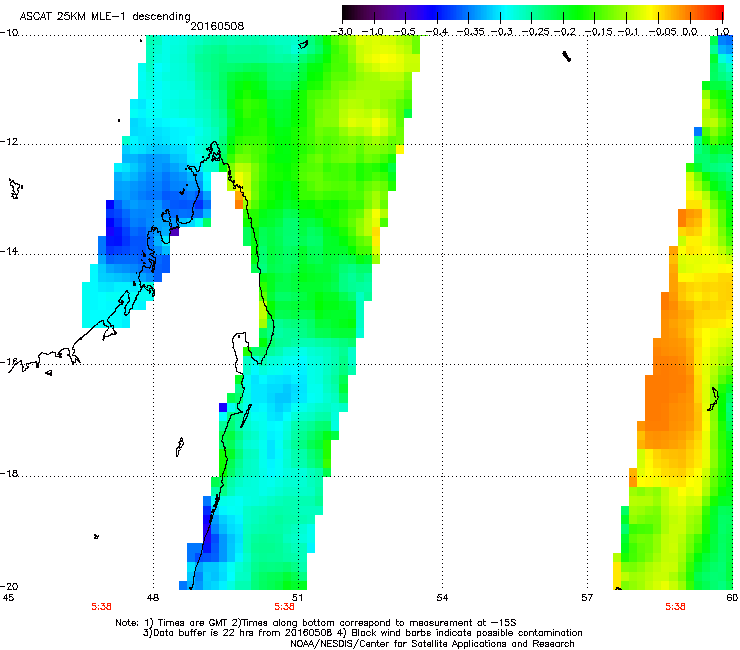This screenshot has width=740, height=650.
Task: Click the "0.0" color scale label
Action: pos(690,32)
